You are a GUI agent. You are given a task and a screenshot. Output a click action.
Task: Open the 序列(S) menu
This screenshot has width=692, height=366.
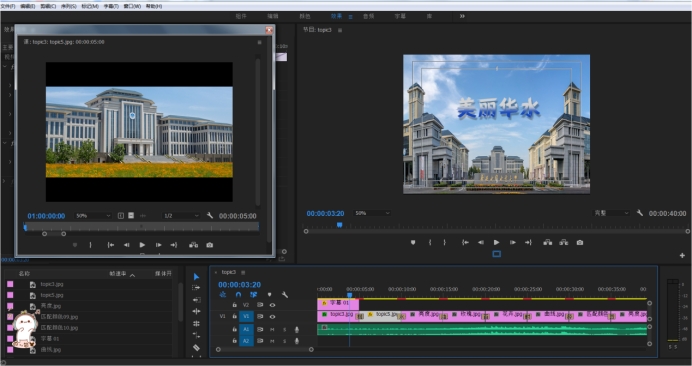(68, 6)
